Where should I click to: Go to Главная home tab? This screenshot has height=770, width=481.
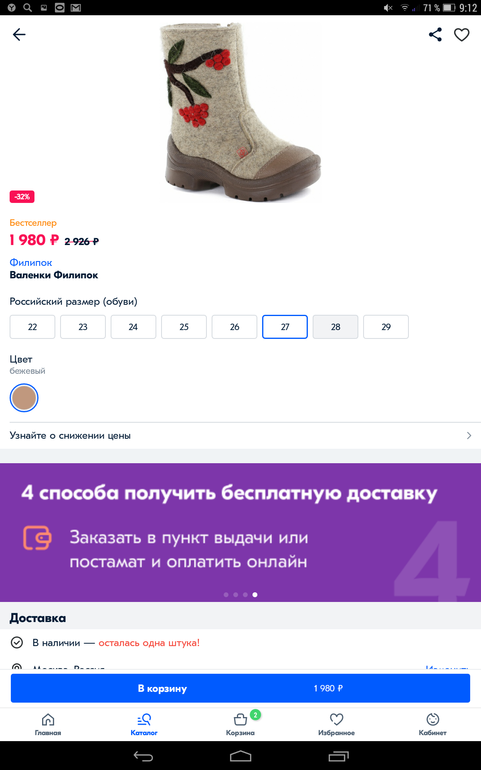(x=48, y=724)
